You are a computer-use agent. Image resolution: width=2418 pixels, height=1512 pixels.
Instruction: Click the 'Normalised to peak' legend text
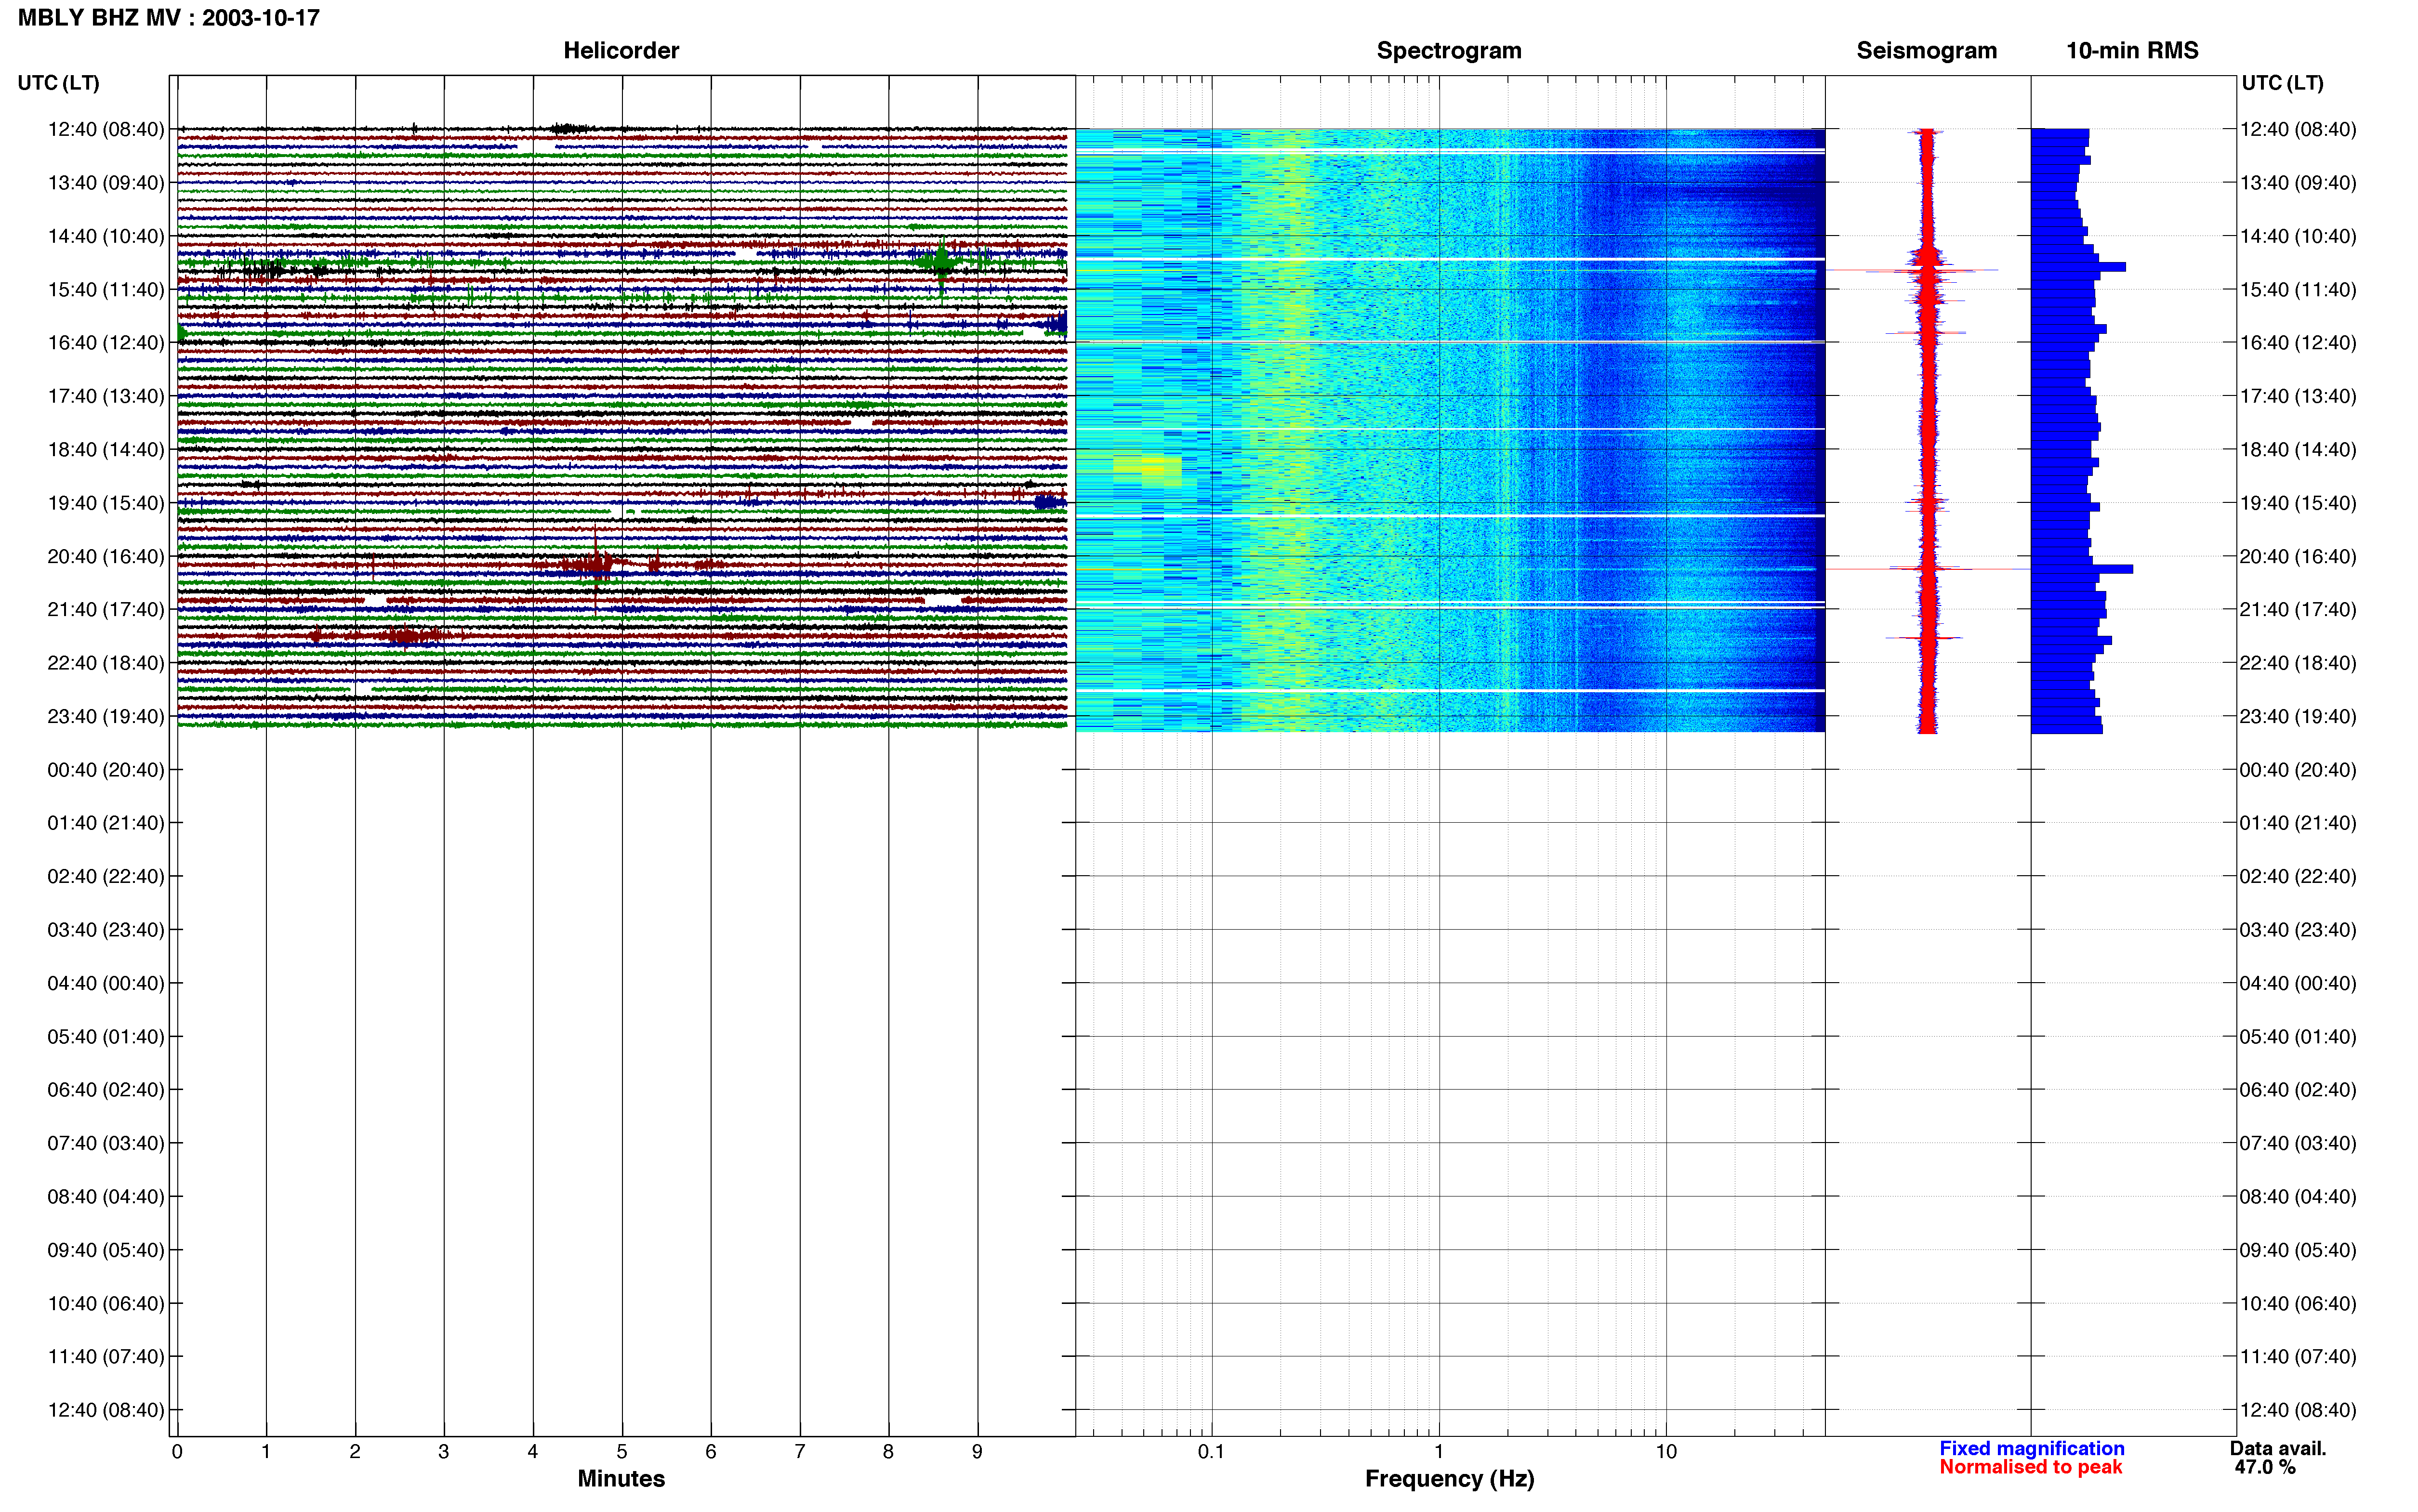point(2030,1467)
